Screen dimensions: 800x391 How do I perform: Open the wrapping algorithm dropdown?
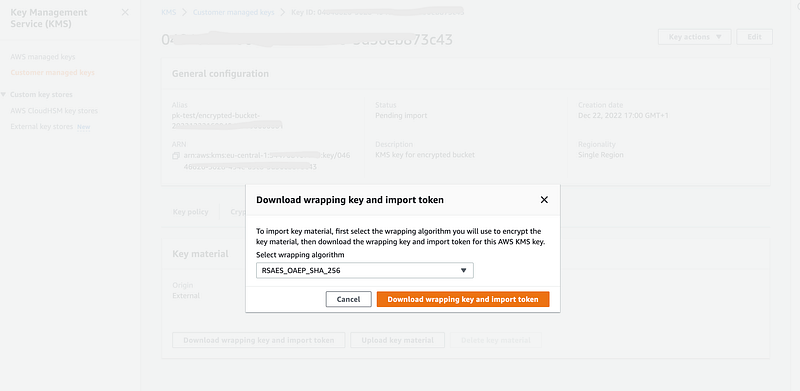point(365,271)
